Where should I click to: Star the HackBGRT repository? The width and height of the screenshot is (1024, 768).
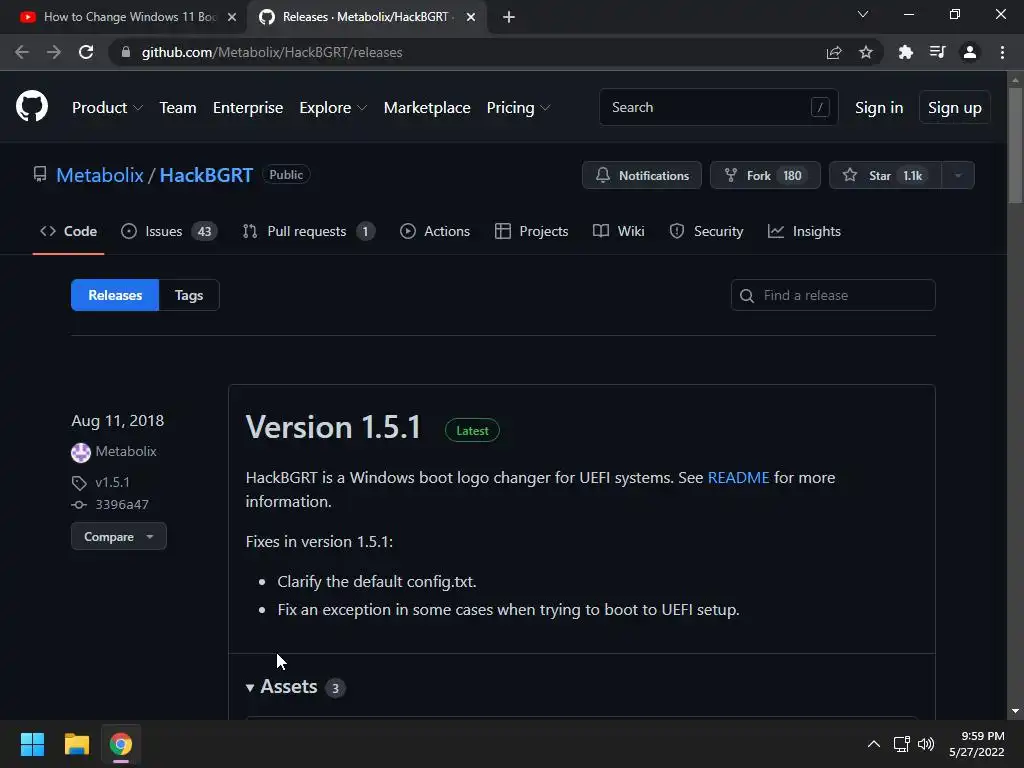pyautogui.click(x=886, y=175)
